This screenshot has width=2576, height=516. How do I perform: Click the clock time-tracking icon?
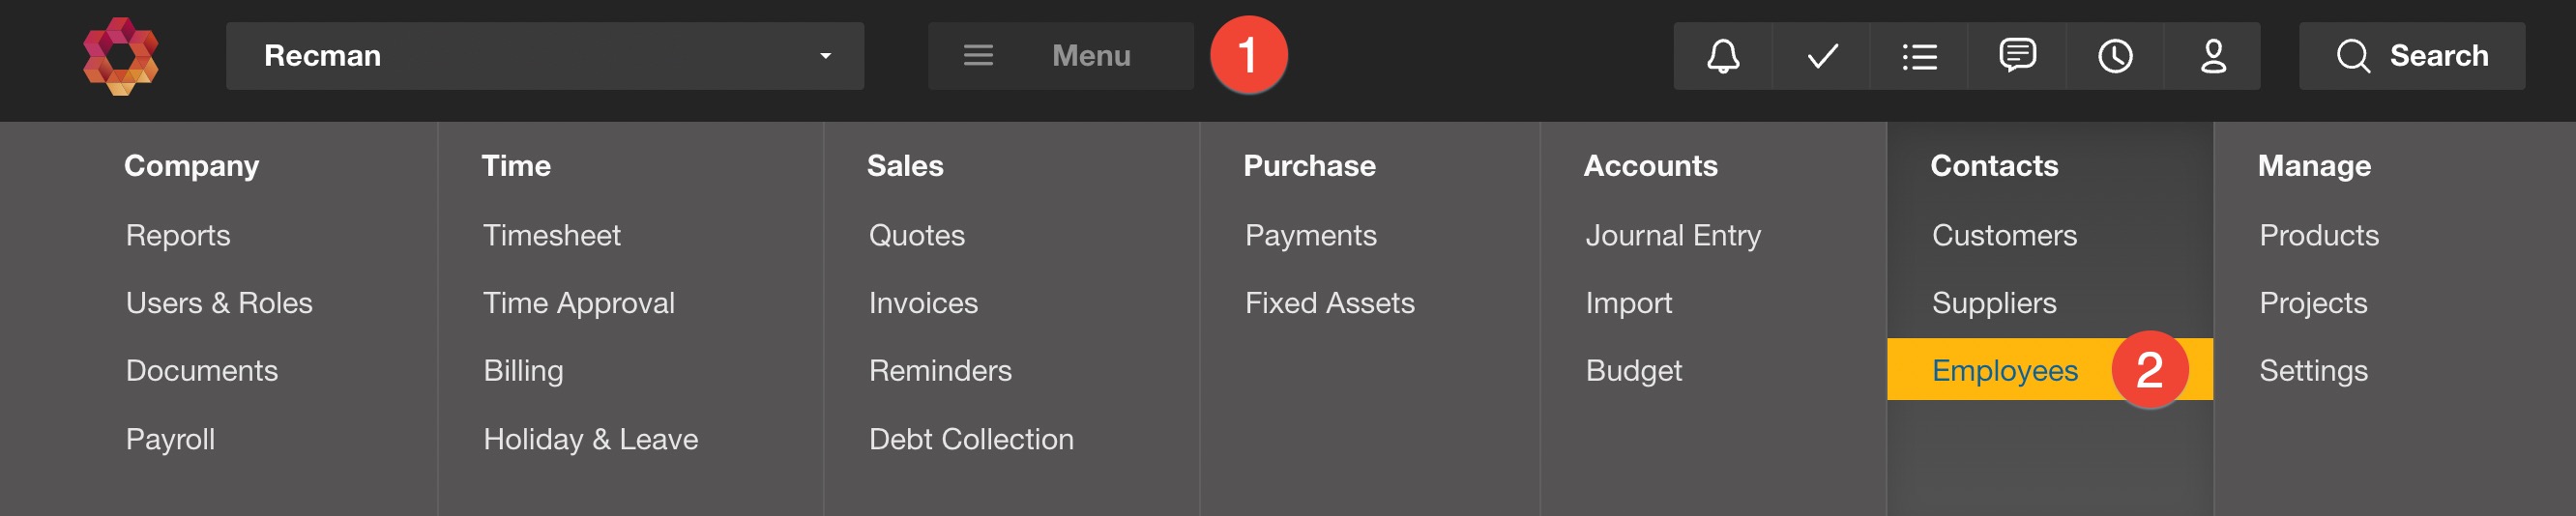click(x=2115, y=56)
